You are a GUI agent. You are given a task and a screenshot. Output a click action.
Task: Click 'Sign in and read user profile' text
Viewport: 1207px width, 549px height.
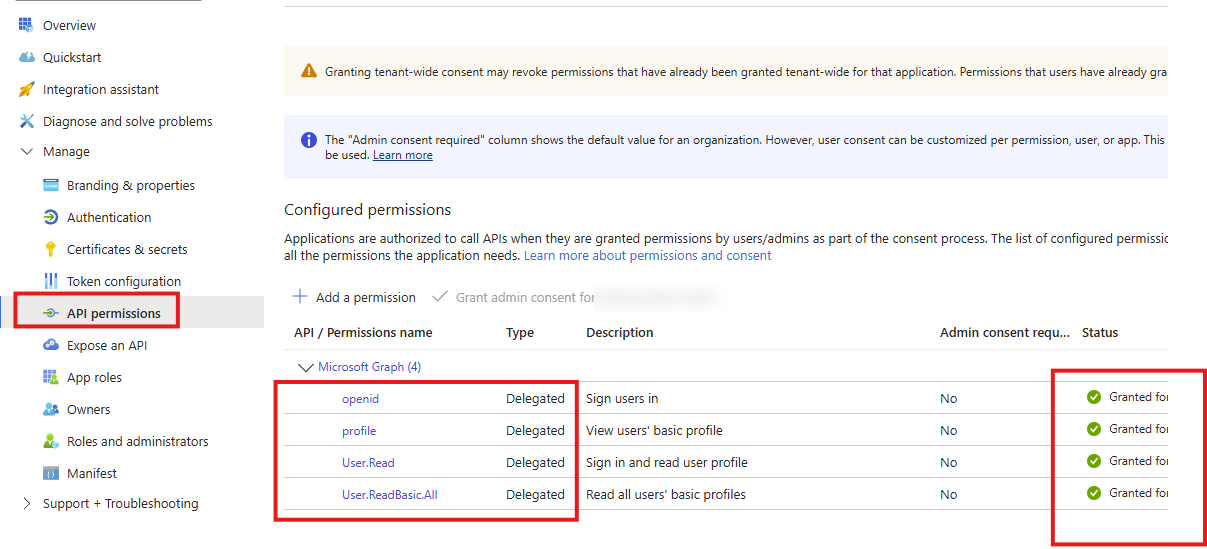pyautogui.click(x=667, y=462)
